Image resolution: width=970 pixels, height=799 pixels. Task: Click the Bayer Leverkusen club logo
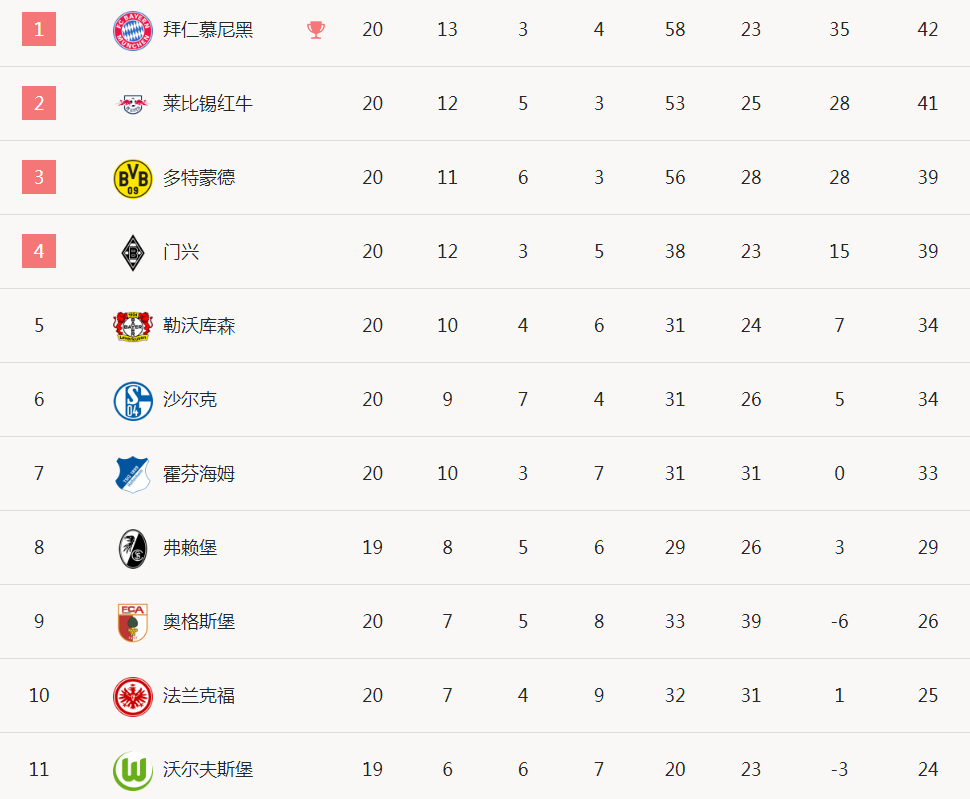click(132, 326)
